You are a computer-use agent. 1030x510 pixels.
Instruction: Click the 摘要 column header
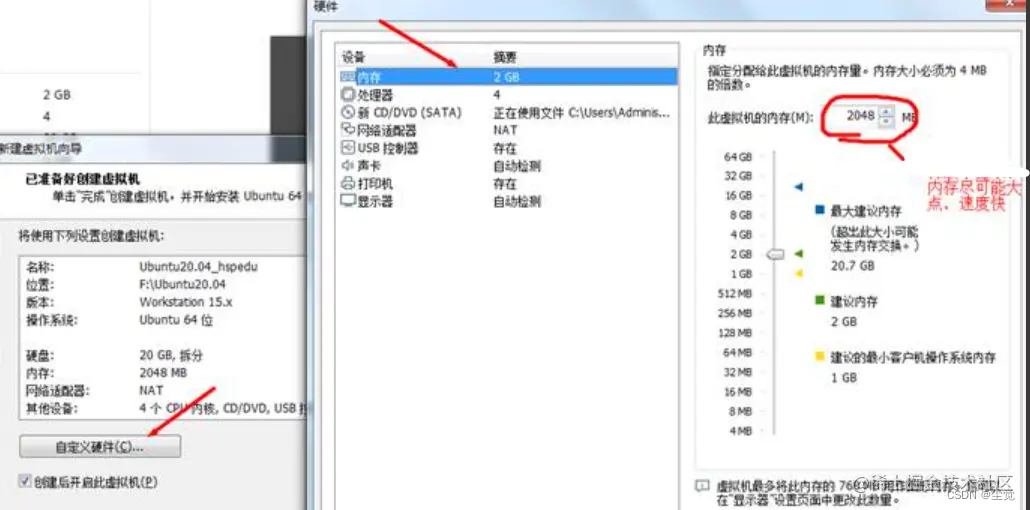504,58
